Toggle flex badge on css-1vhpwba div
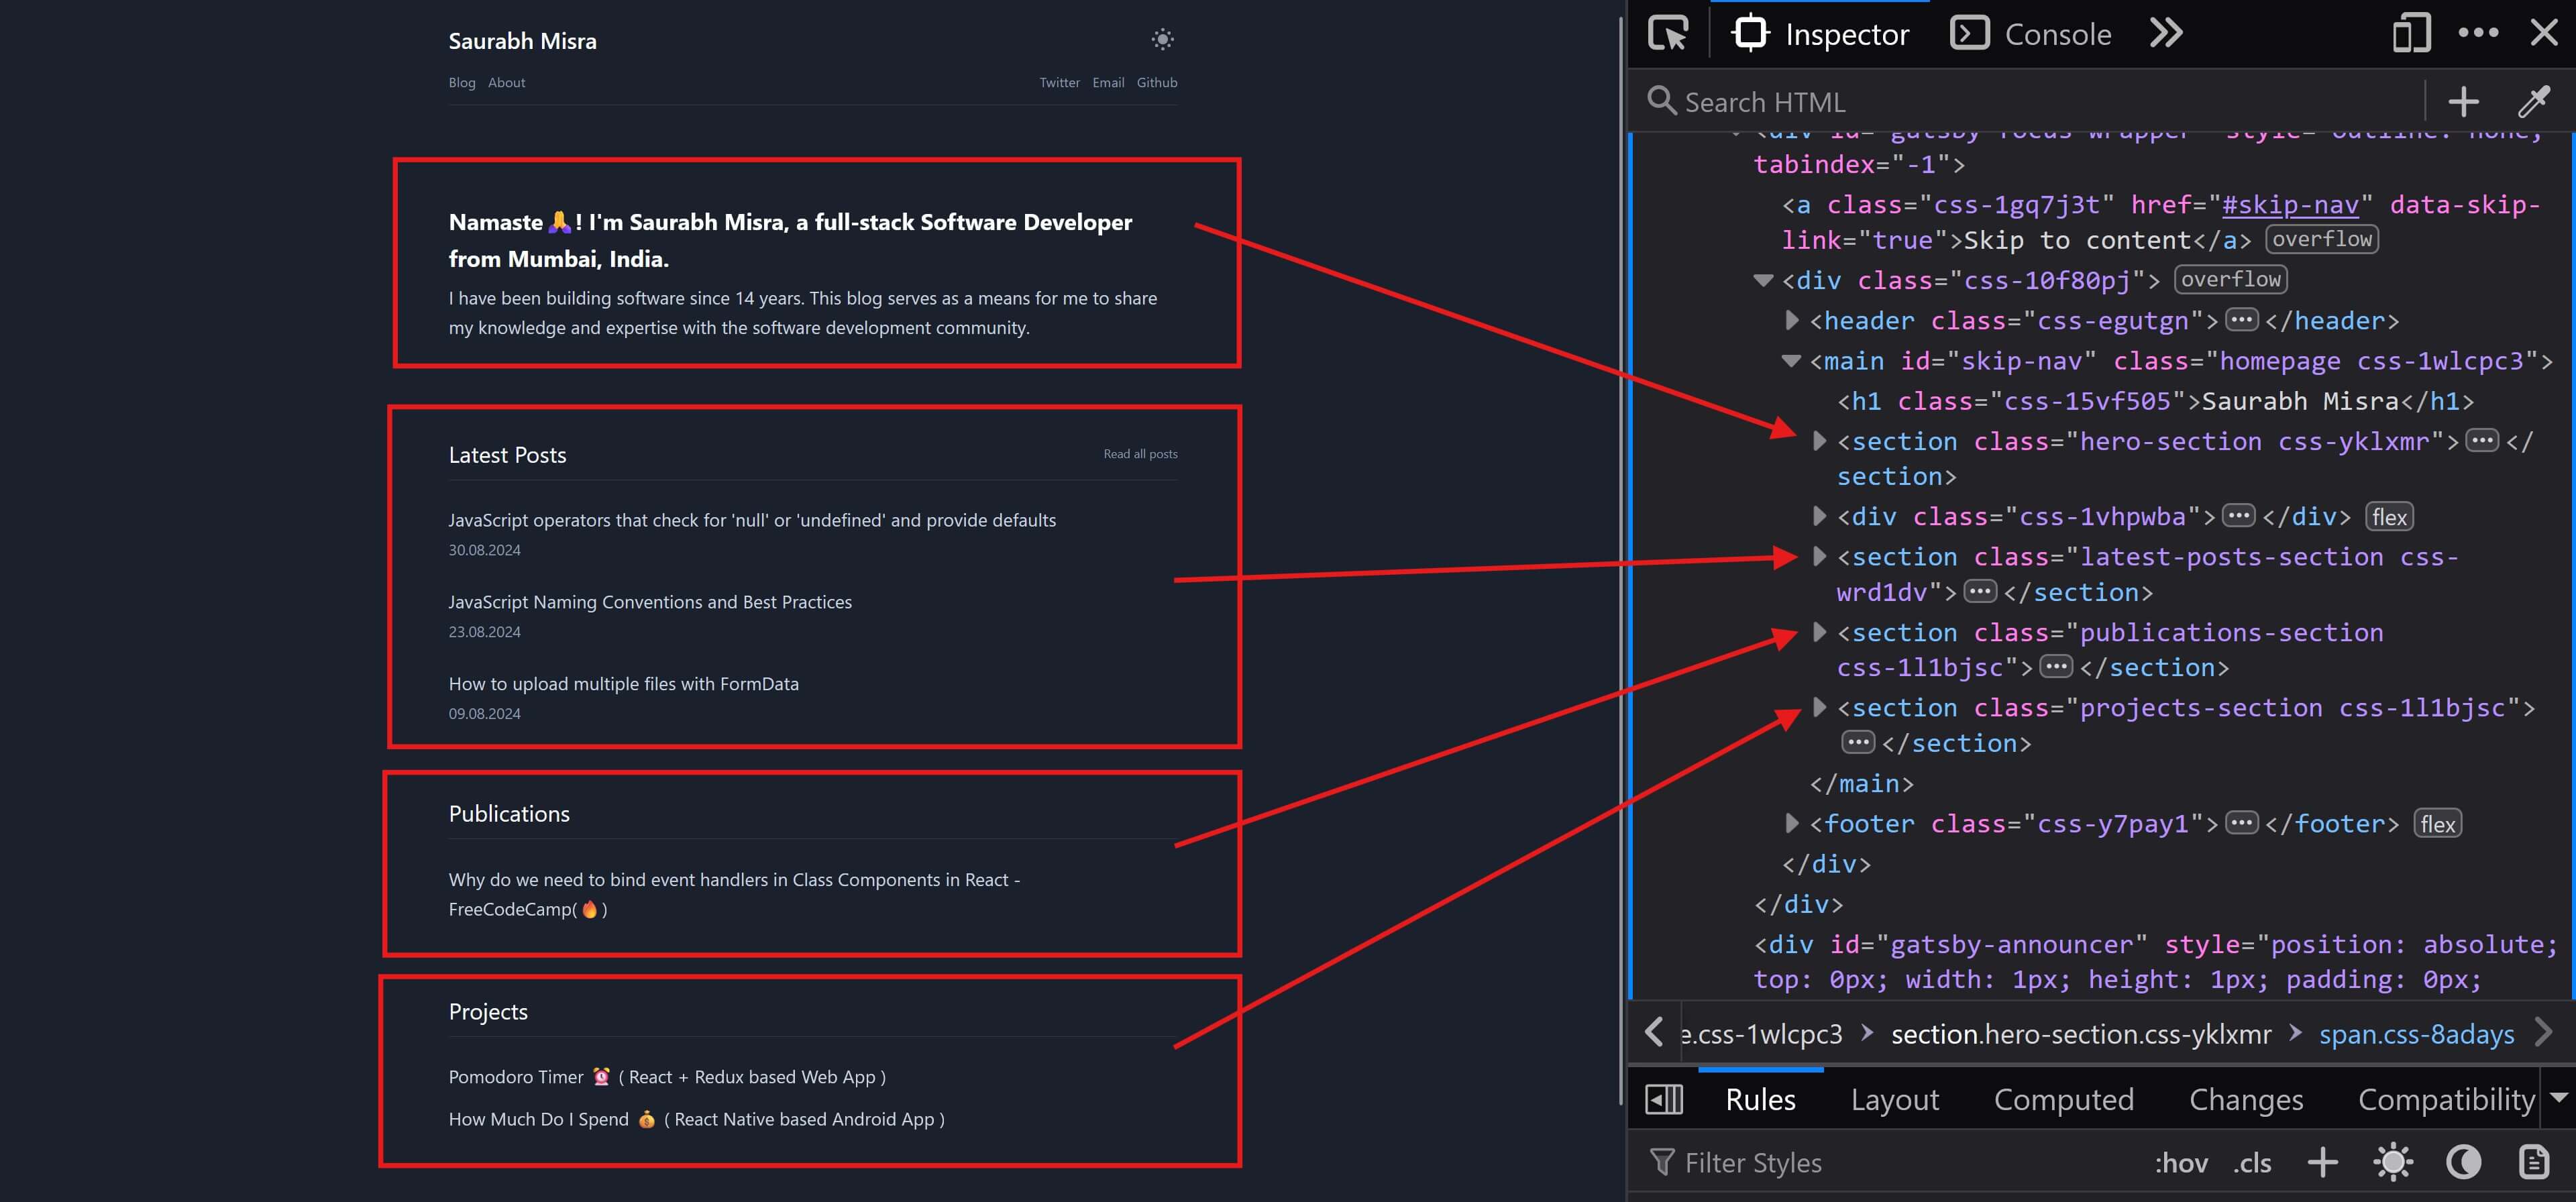The height and width of the screenshot is (1202, 2576). tap(2389, 517)
